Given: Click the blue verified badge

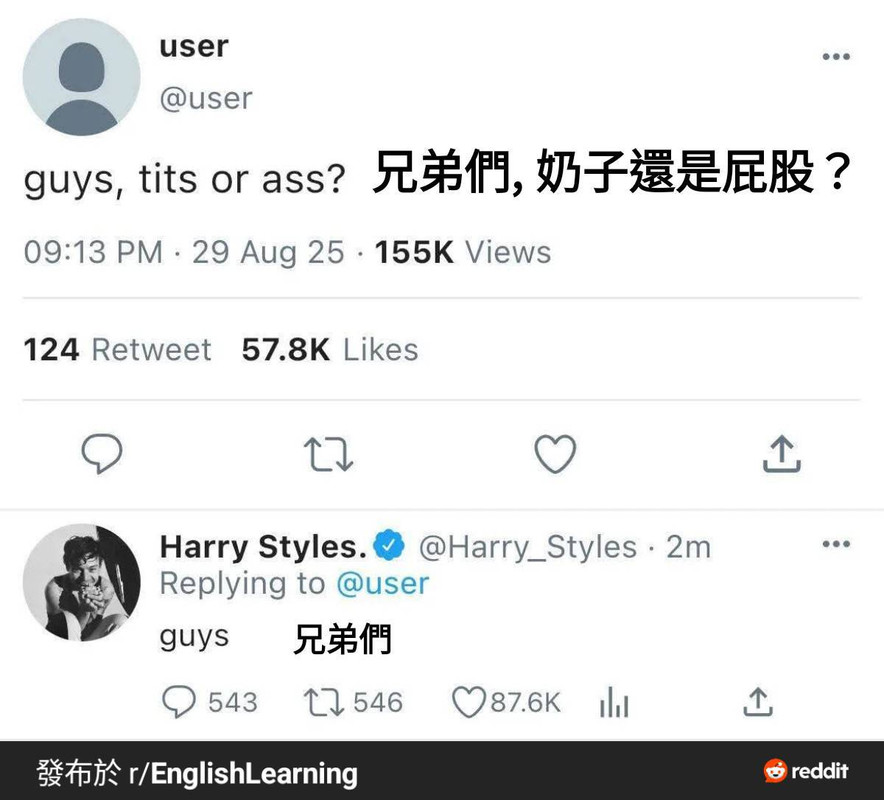Looking at the screenshot, I should click(x=390, y=545).
